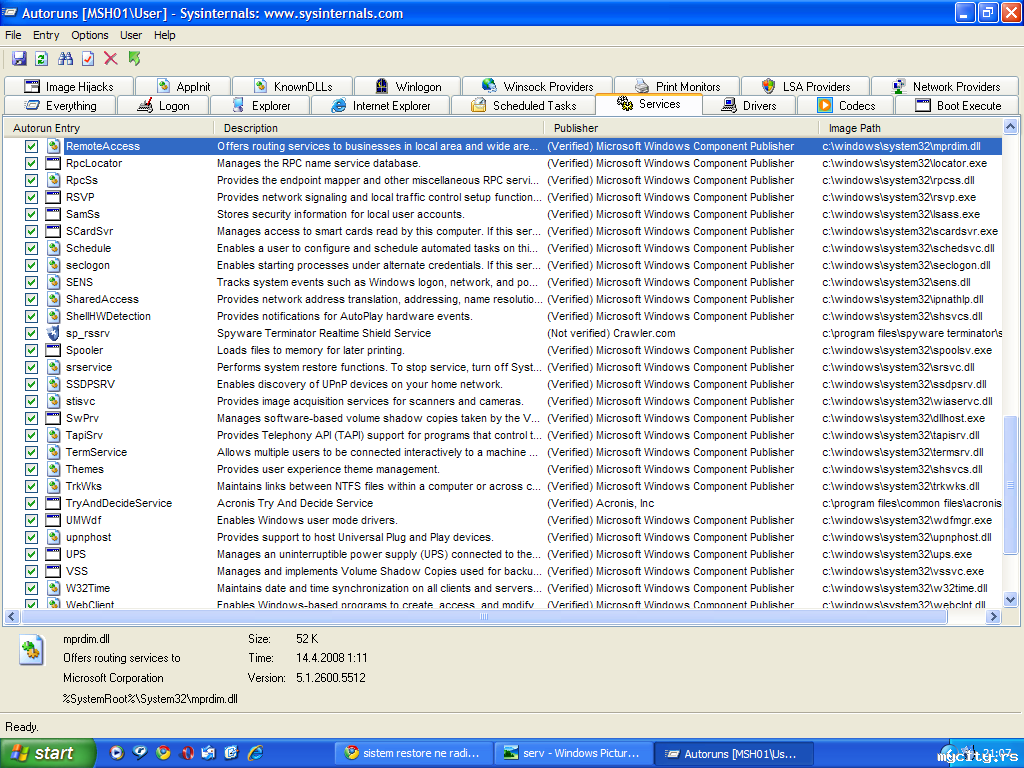The height and width of the screenshot is (768, 1024).
Task: Open the Scheduled Tasks tab
Action: pos(524,105)
